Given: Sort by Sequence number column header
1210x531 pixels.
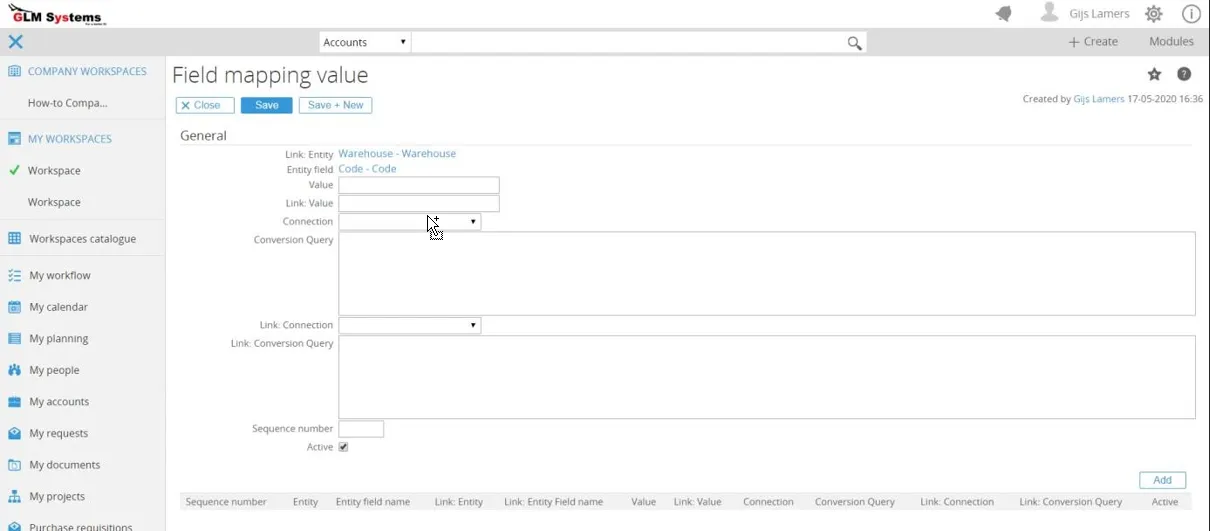Looking at the screenshot, I should click(226, 502).
